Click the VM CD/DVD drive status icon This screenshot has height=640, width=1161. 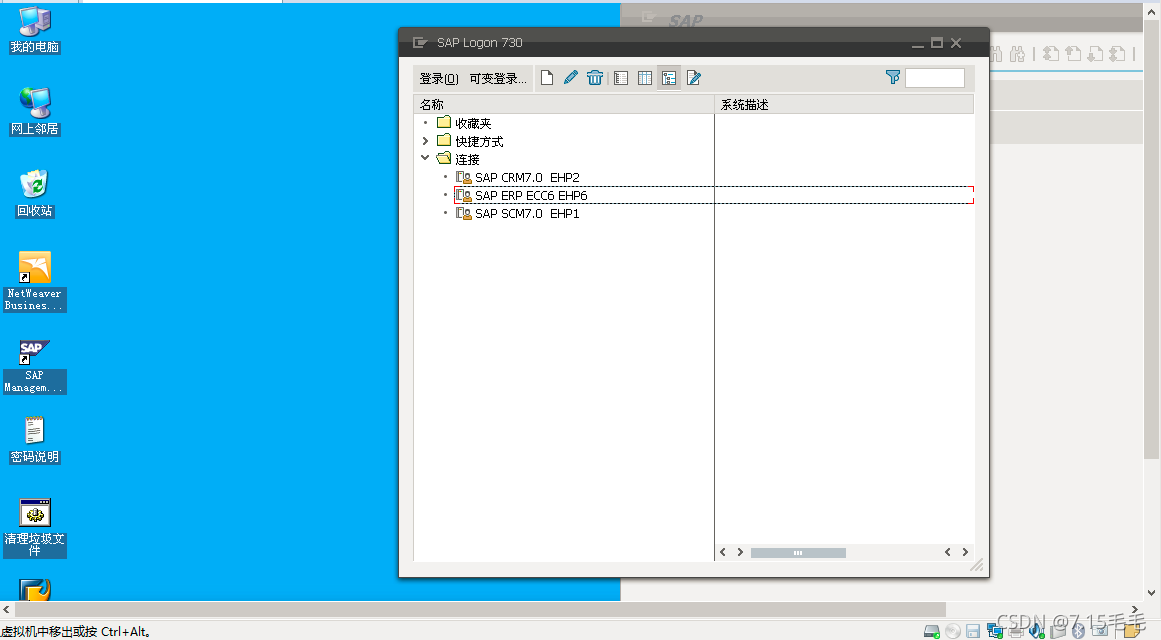[953, 631]
